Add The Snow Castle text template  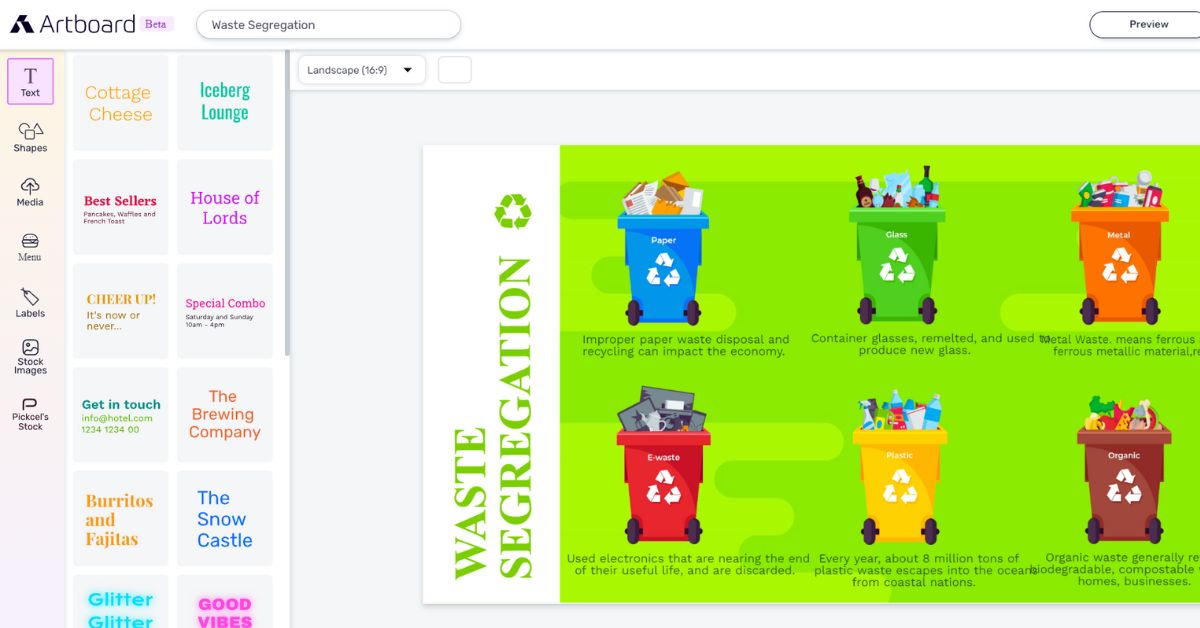(225, 518)
